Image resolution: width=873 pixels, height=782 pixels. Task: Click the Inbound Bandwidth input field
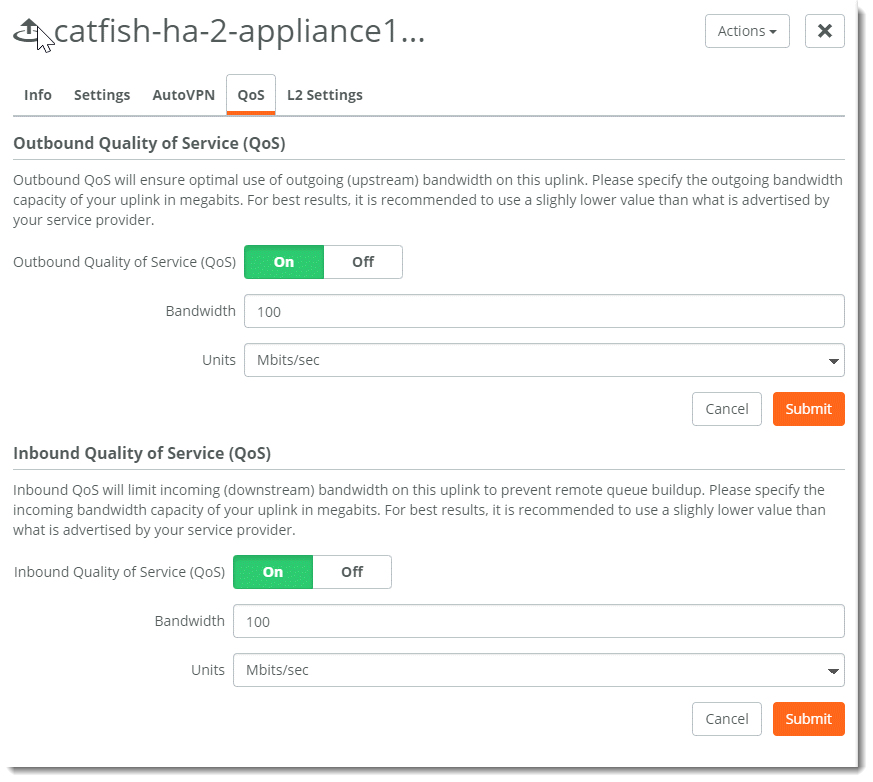tap(538, 621)
